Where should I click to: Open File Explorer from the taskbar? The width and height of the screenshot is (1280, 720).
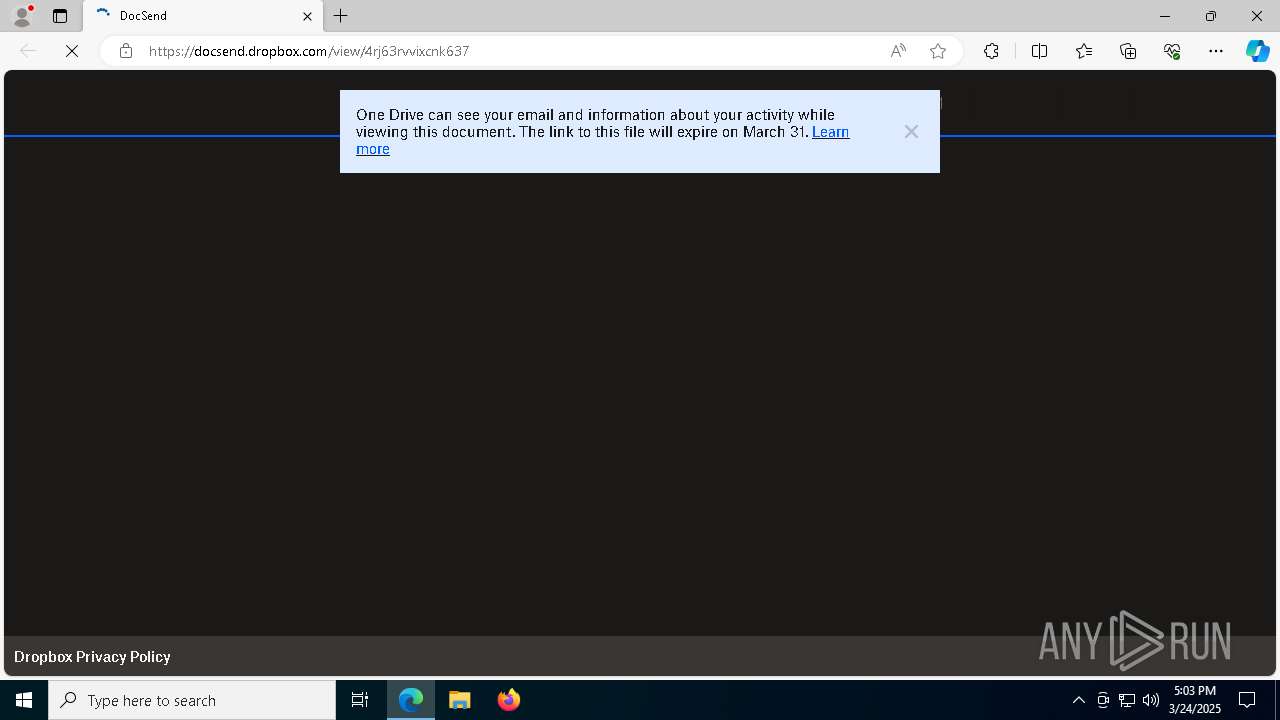pos(460,700)
